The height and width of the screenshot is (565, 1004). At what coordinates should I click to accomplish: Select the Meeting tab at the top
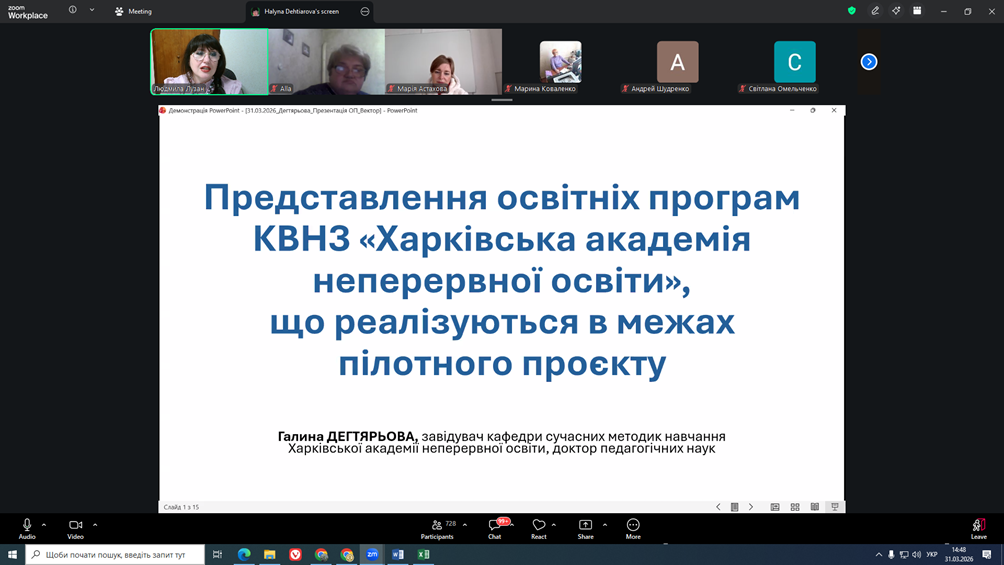coord(133,11)
